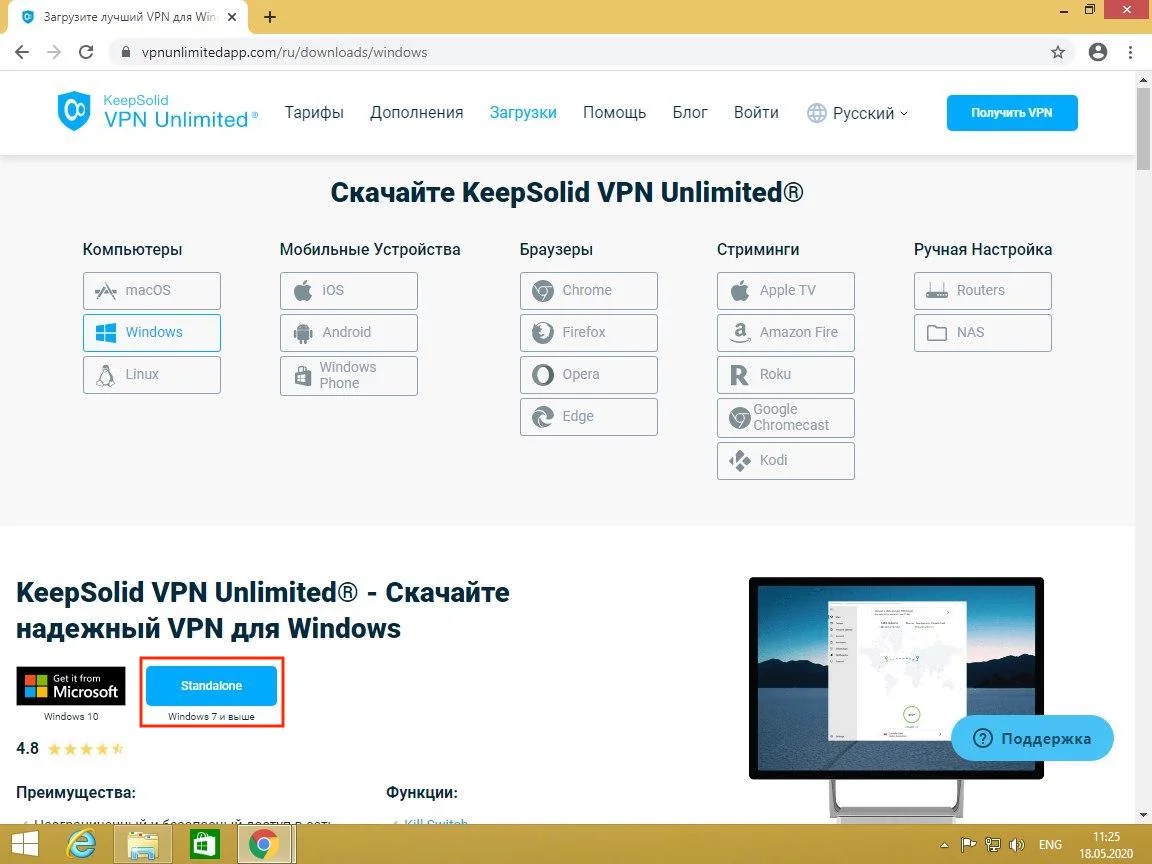Viewport: 1152px width, 864px height.
Task: Open the Chrome profile account menu
Action: coord(1098,52)
